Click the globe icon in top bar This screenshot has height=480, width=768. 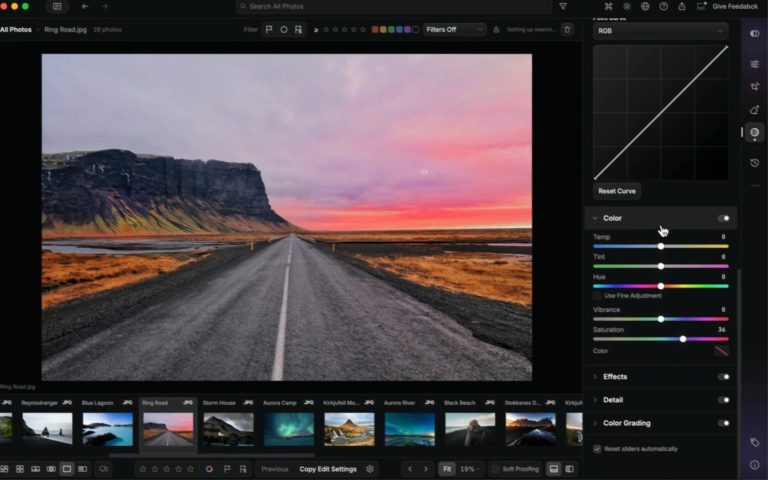tap(645, 6)
